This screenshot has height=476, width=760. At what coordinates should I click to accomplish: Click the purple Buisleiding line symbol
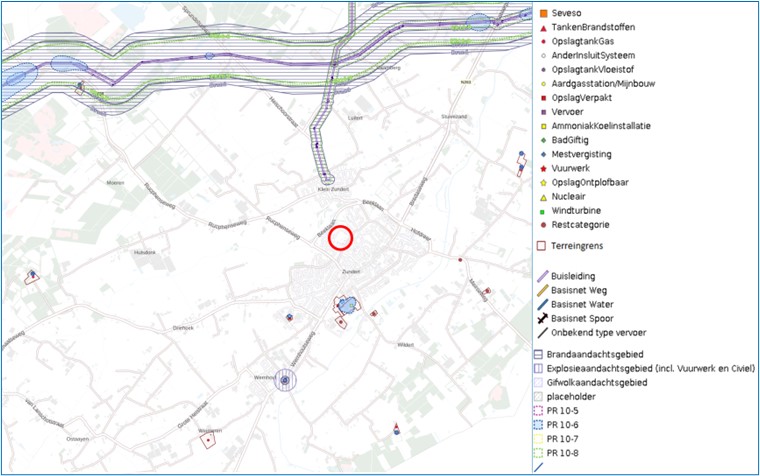(543, 276)
